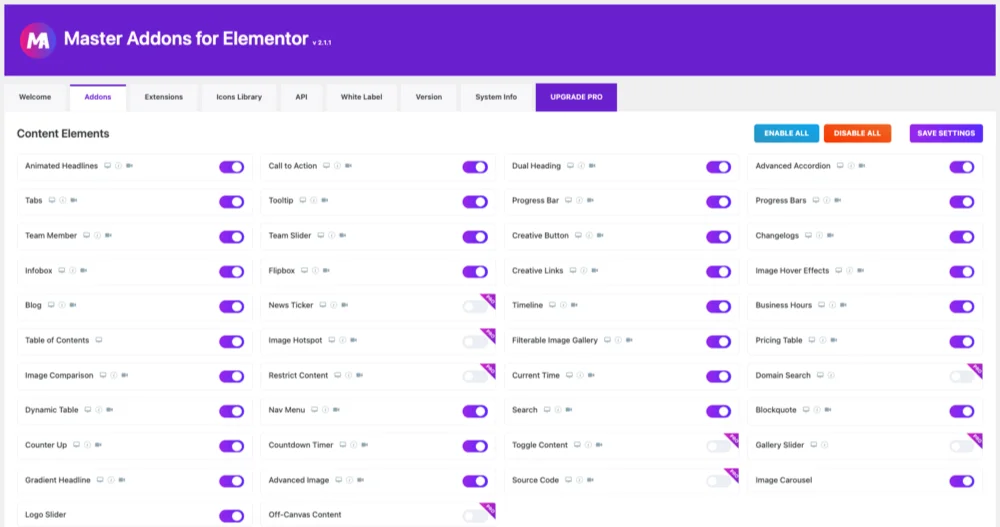Click the demo icon next to Nav Menu
Image resolution: width=1000 pixels, height=527 pixels.
[314, 410]
